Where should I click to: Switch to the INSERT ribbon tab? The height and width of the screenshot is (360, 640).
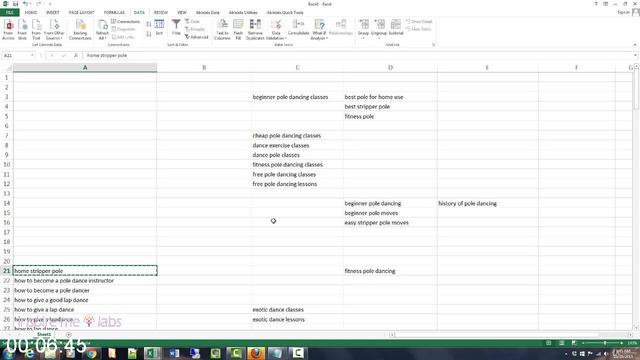click(53, 13)
